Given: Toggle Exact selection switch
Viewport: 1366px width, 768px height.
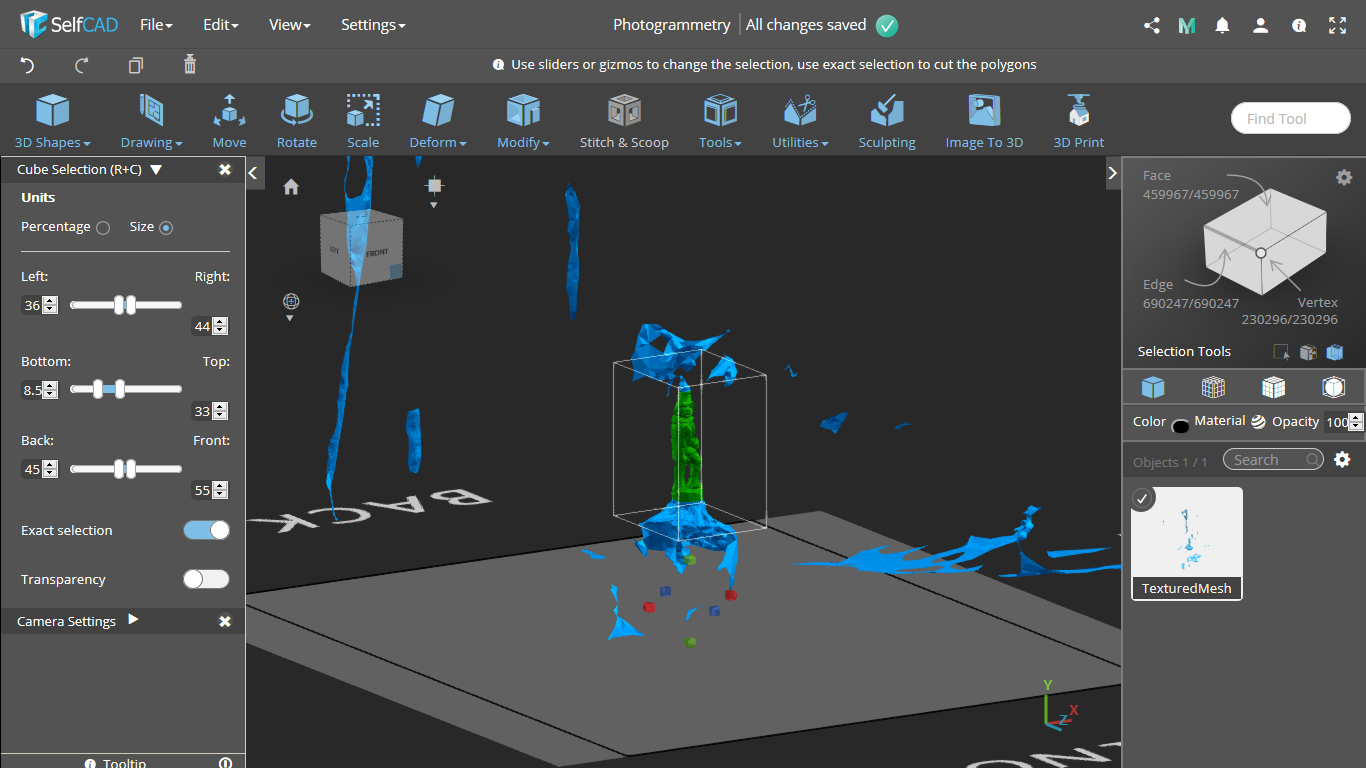Looking at the screenshot, I should coord(206,530).
